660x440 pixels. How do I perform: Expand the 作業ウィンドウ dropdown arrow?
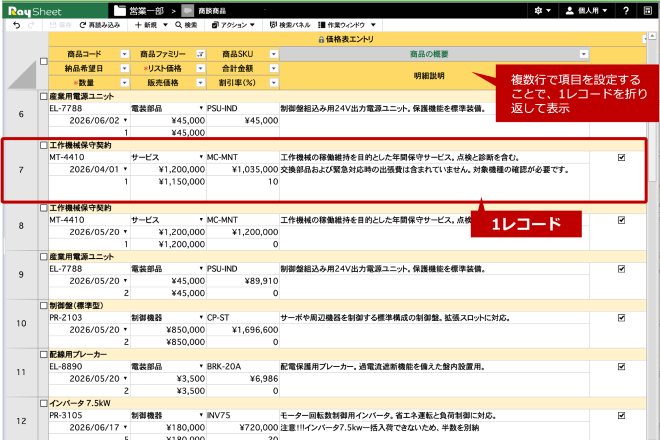(x=373, y=25)
